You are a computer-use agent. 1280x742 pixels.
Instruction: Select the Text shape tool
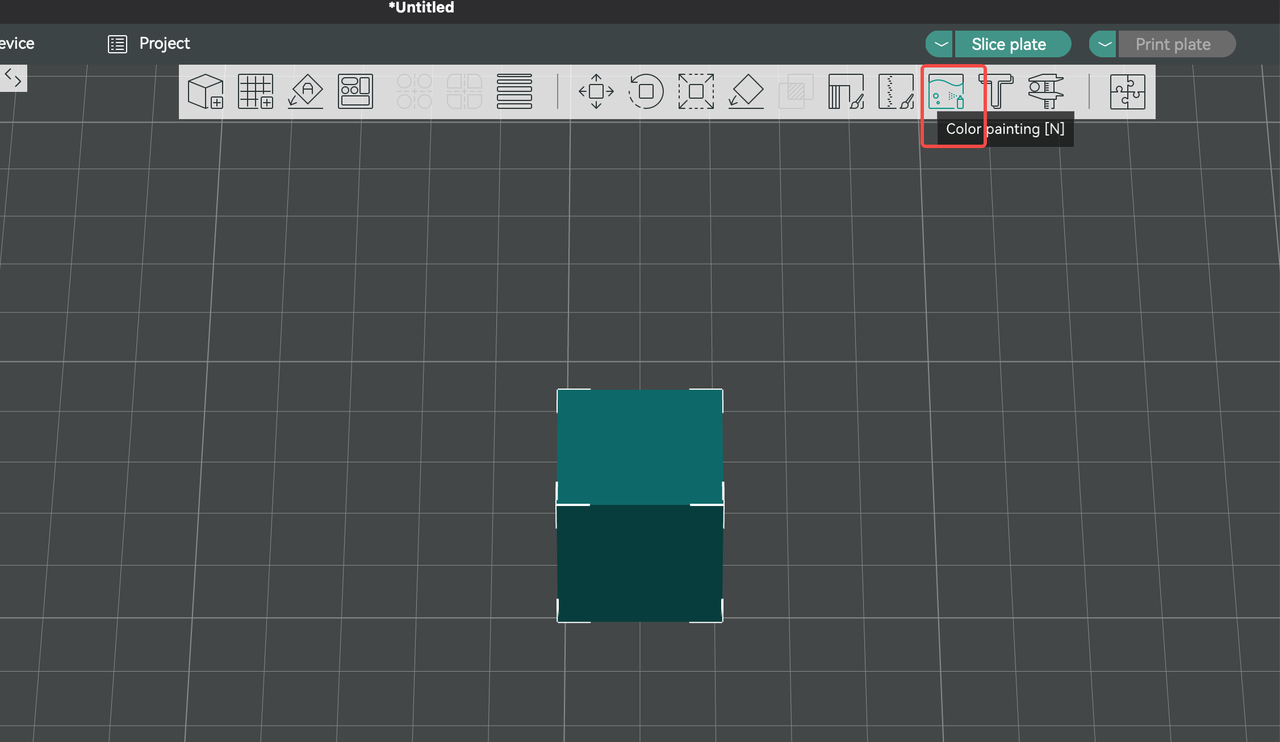click(996, 91)
